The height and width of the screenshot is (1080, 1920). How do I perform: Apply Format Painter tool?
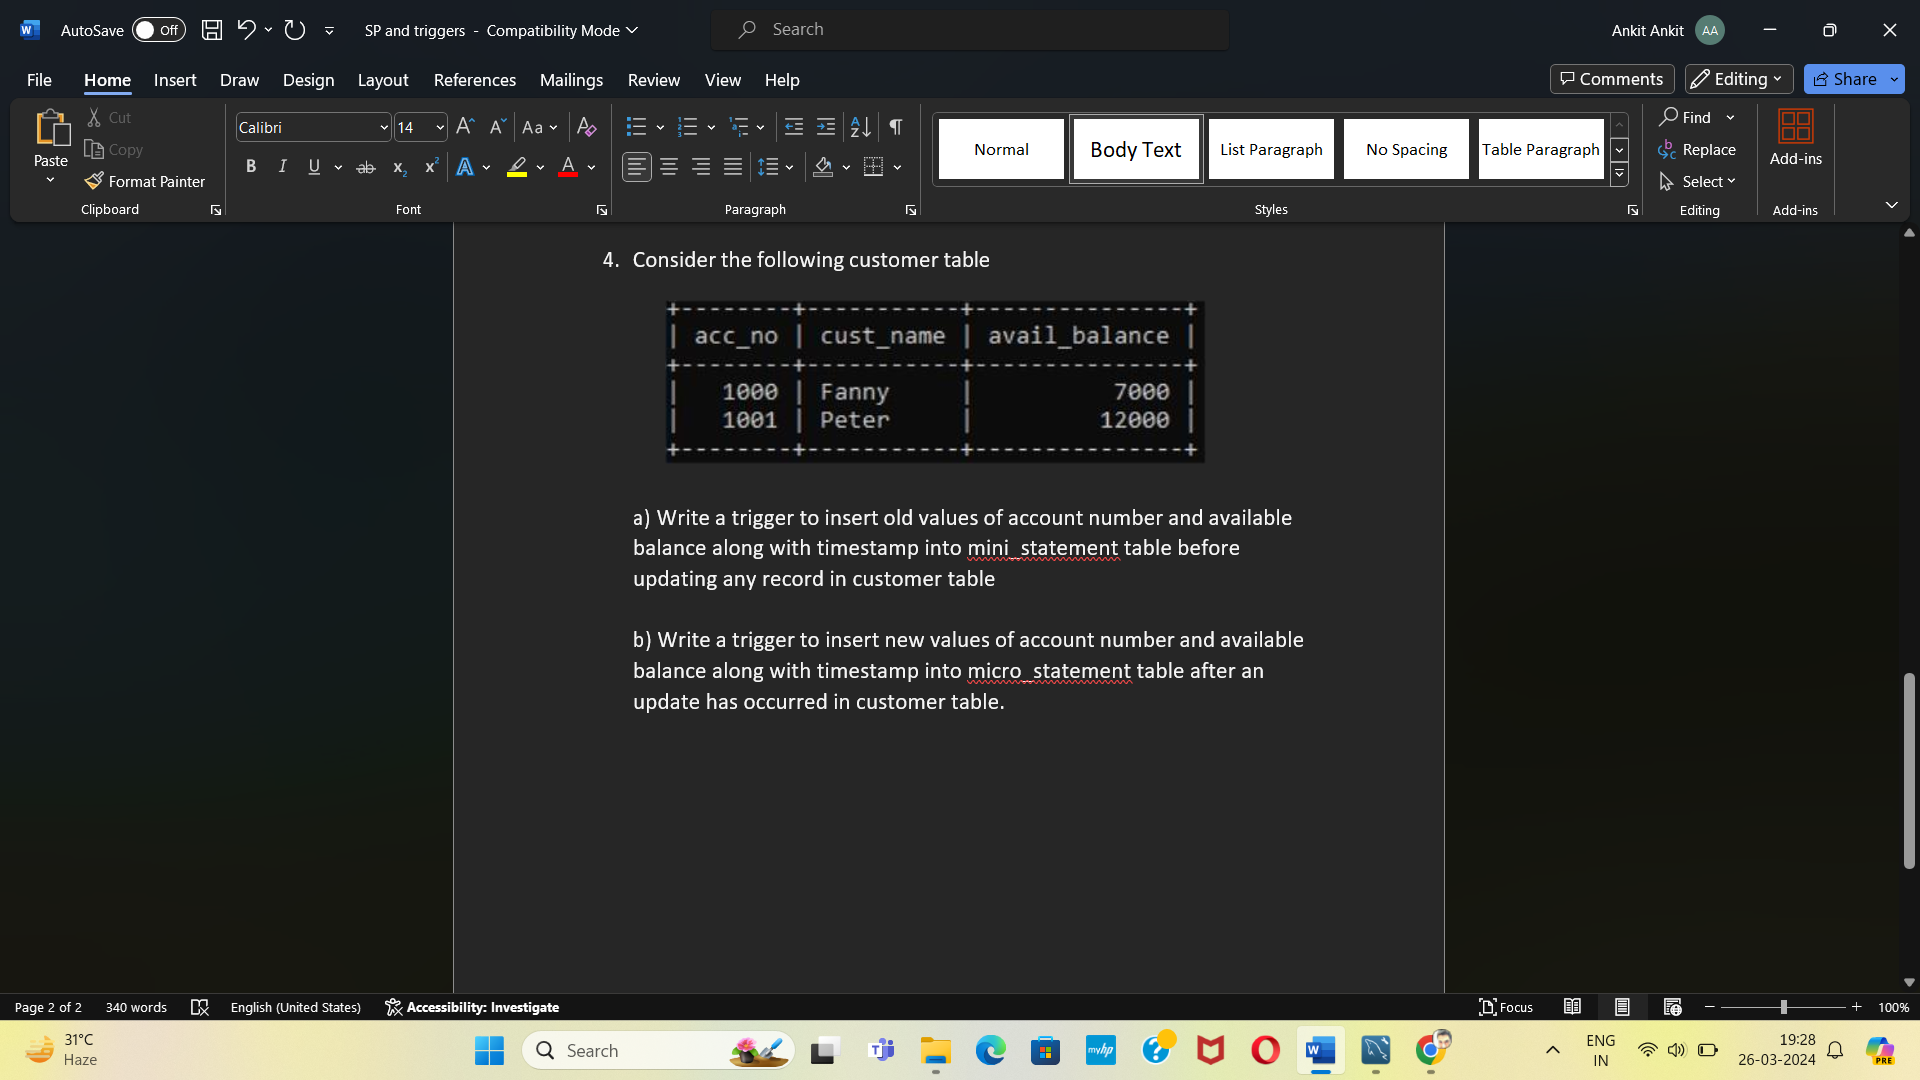(145, 181)
